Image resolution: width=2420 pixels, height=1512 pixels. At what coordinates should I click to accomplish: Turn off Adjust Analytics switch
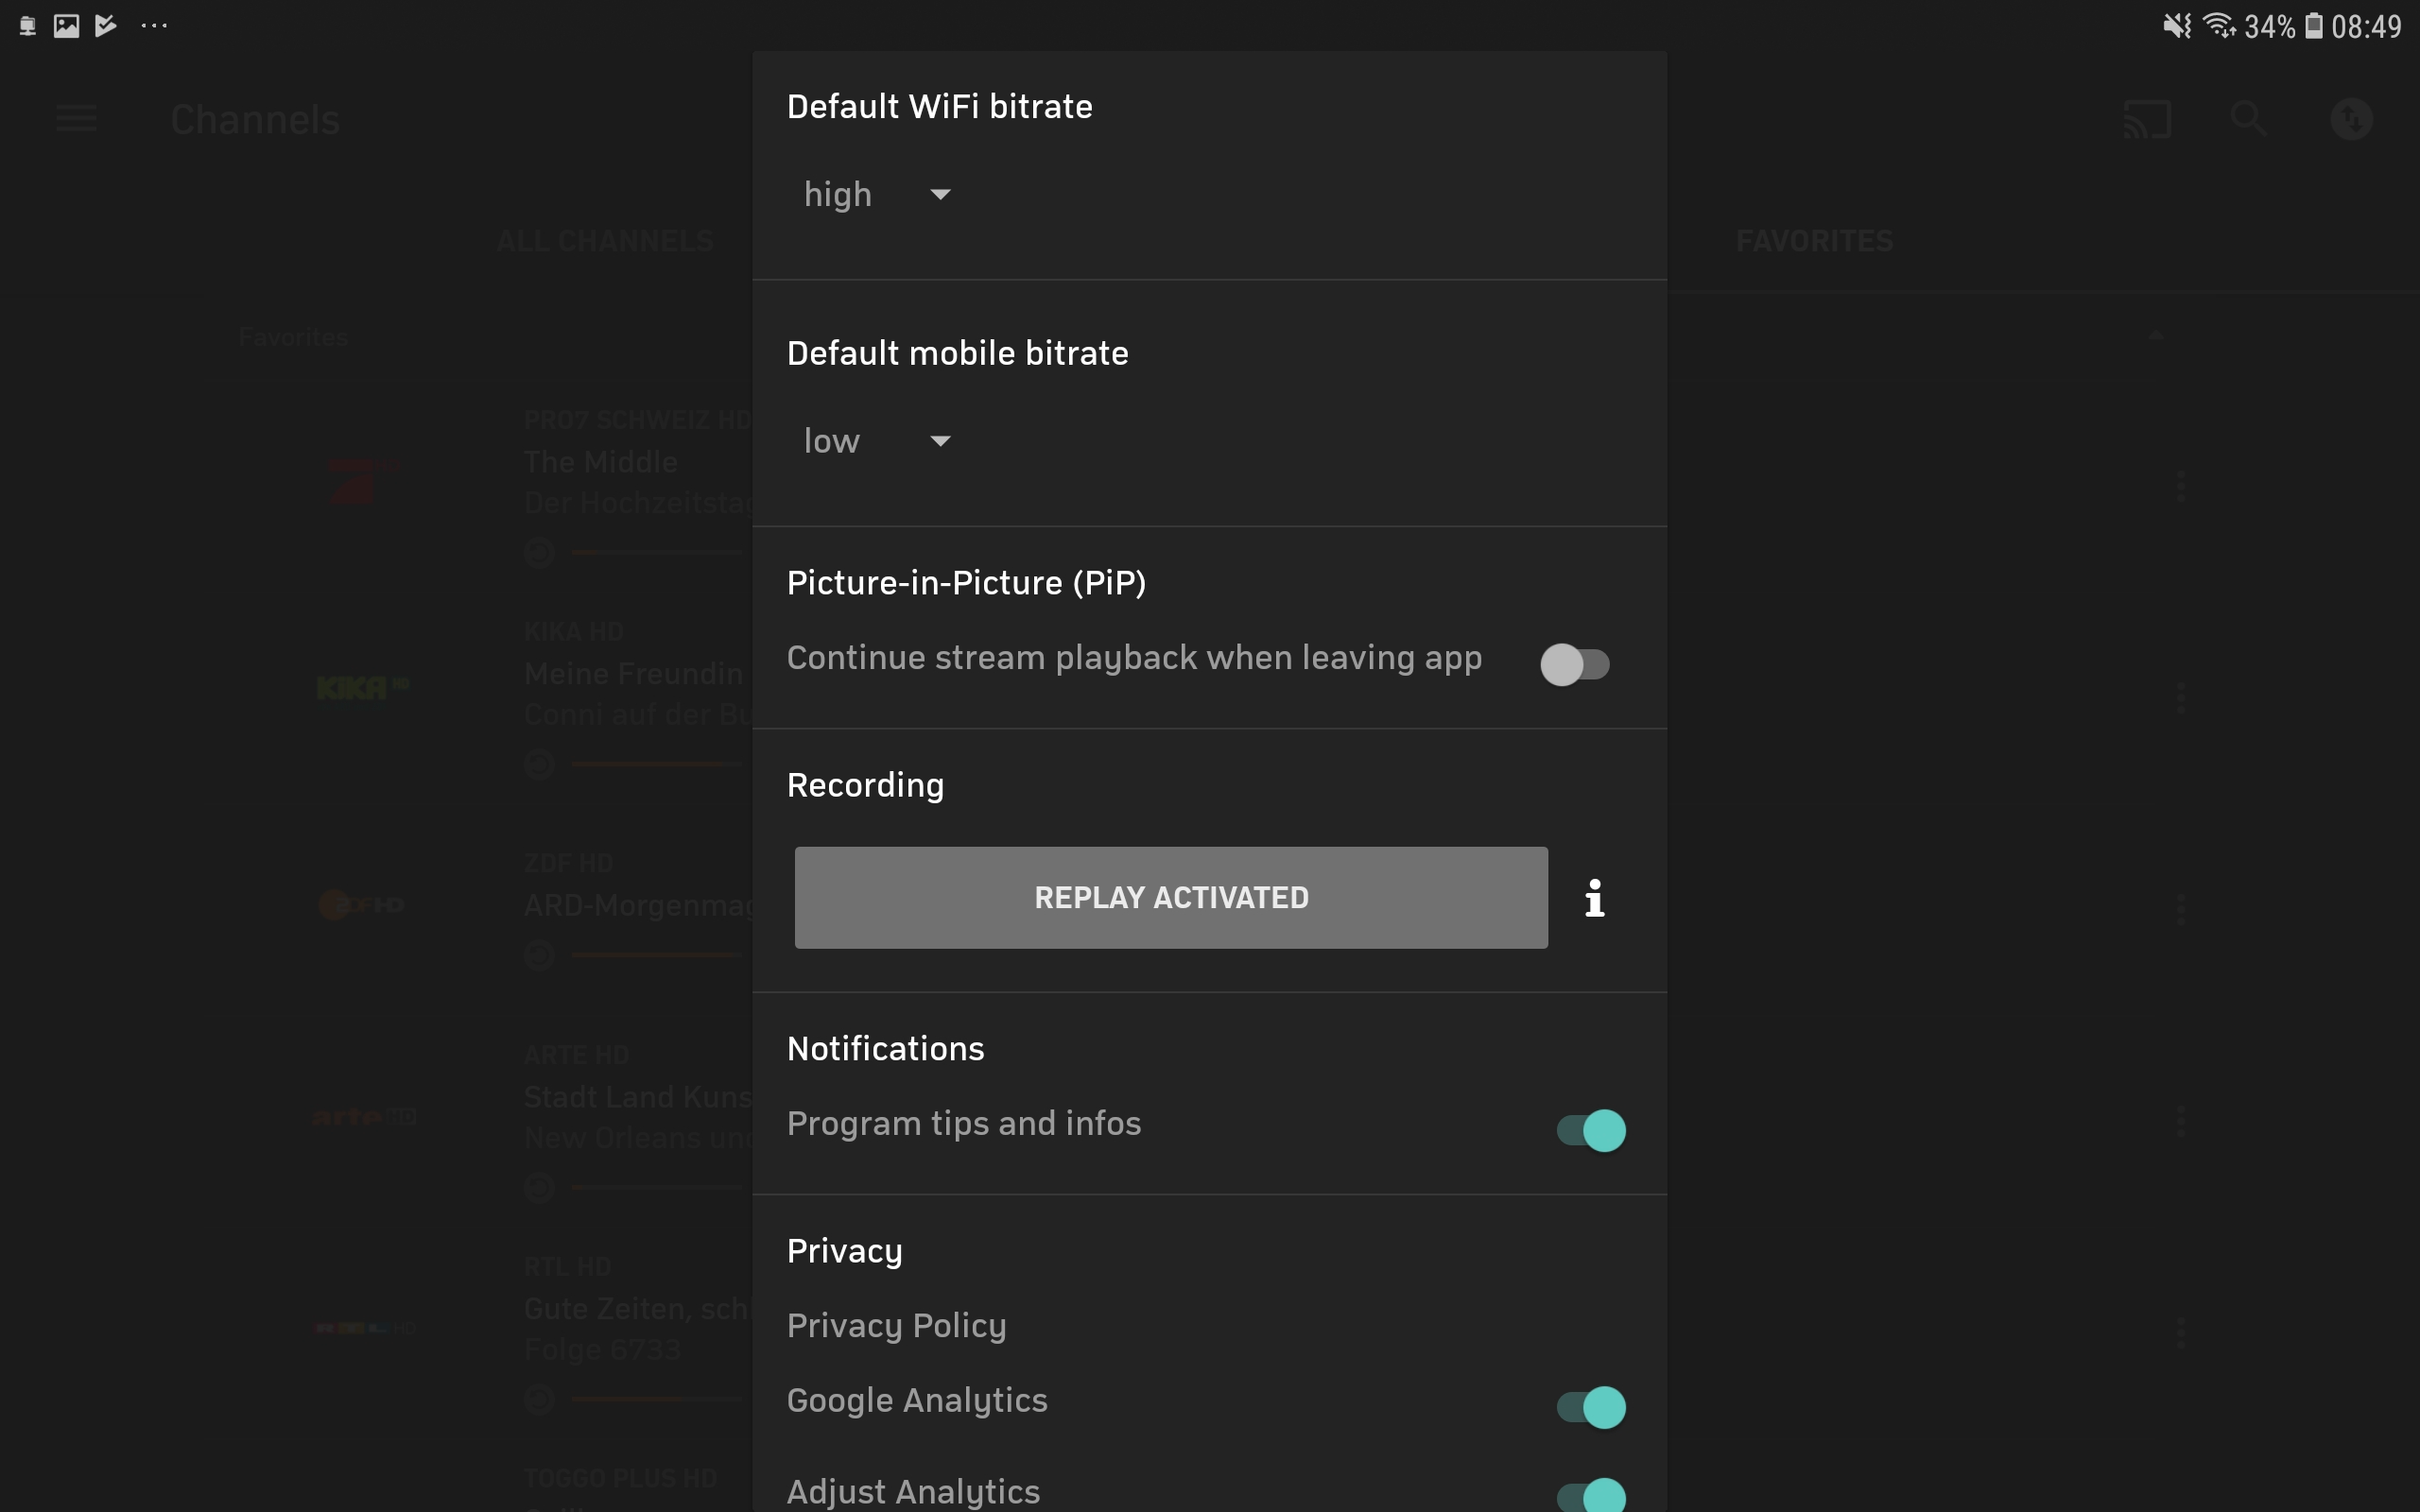pos(1591,1496)
